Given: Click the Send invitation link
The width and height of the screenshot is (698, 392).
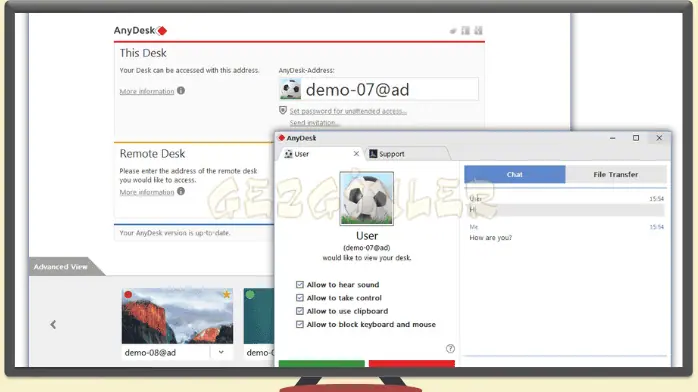Looking at the screenshot, I should pos(314,122).
